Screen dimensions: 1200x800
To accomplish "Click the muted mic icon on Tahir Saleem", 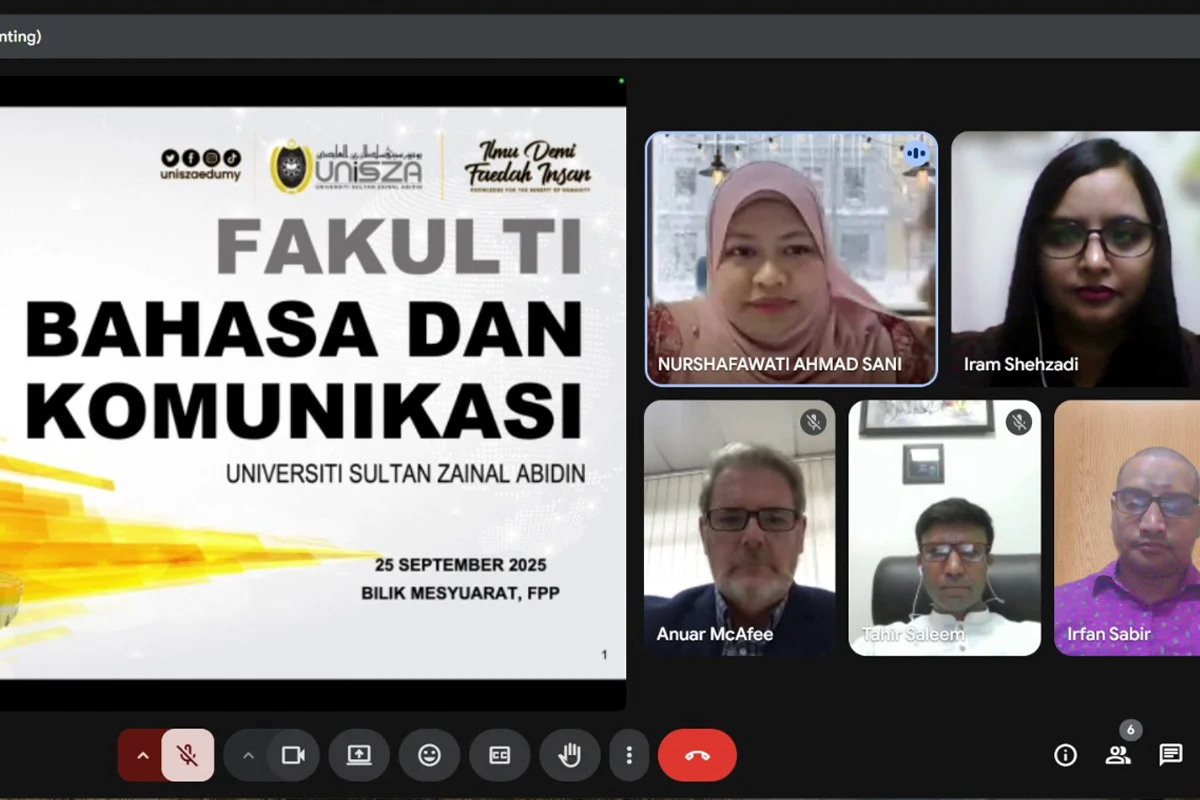I will pyautogui.click(x=1018, y=422).
